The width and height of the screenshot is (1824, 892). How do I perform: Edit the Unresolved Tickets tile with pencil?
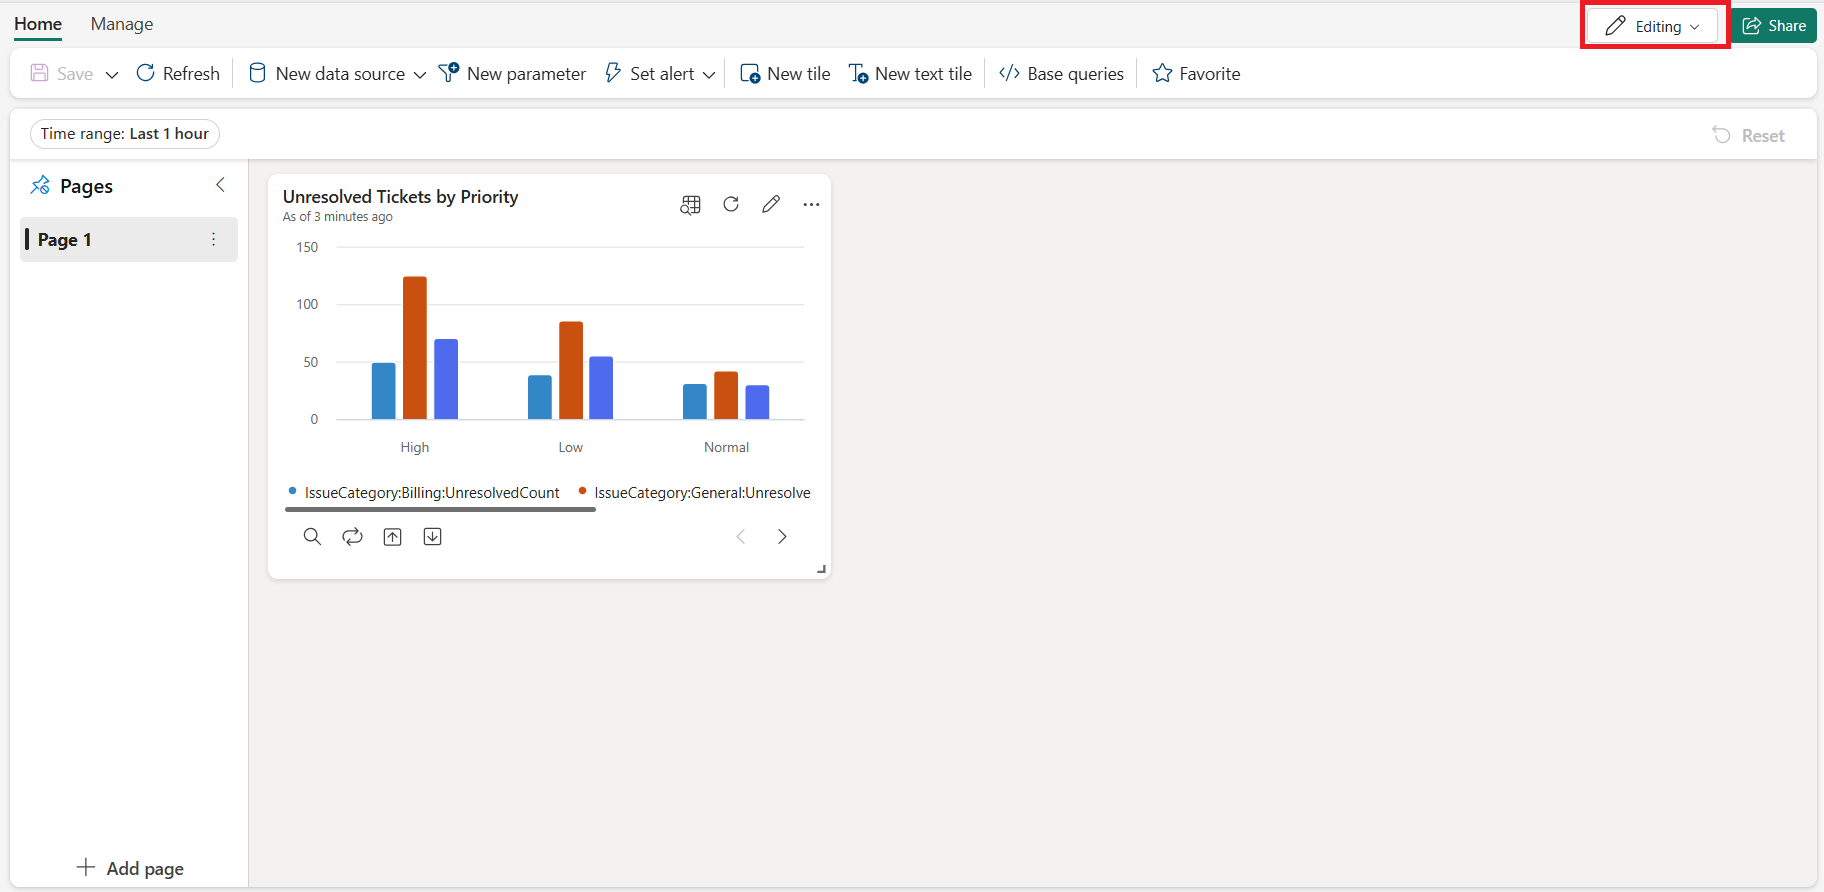[771, 204]
